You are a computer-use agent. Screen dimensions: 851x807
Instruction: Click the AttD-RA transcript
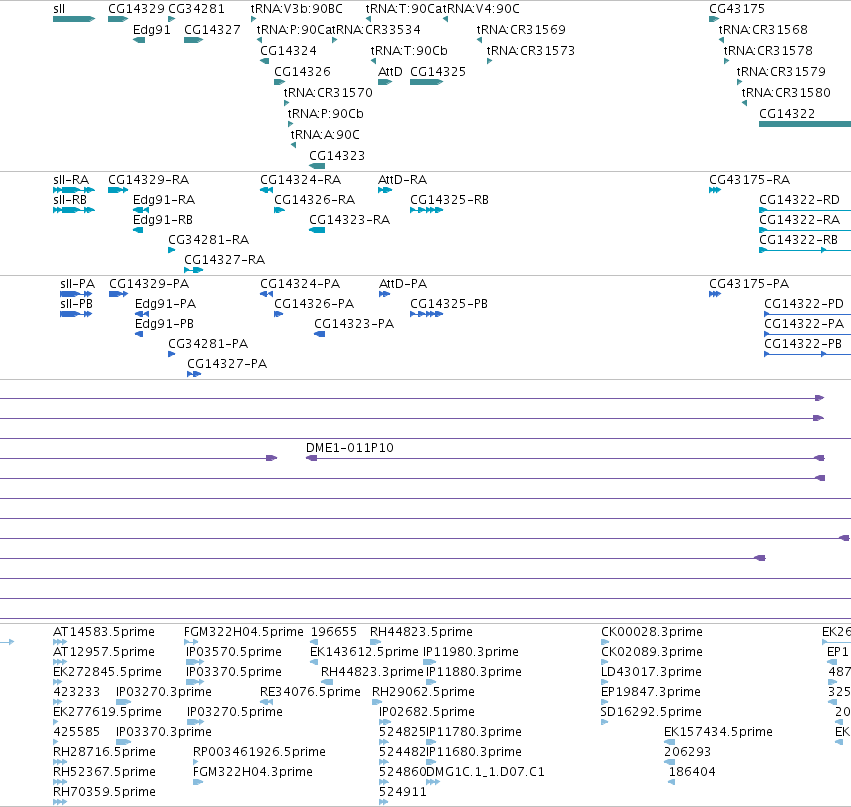(x=385, y=190)
